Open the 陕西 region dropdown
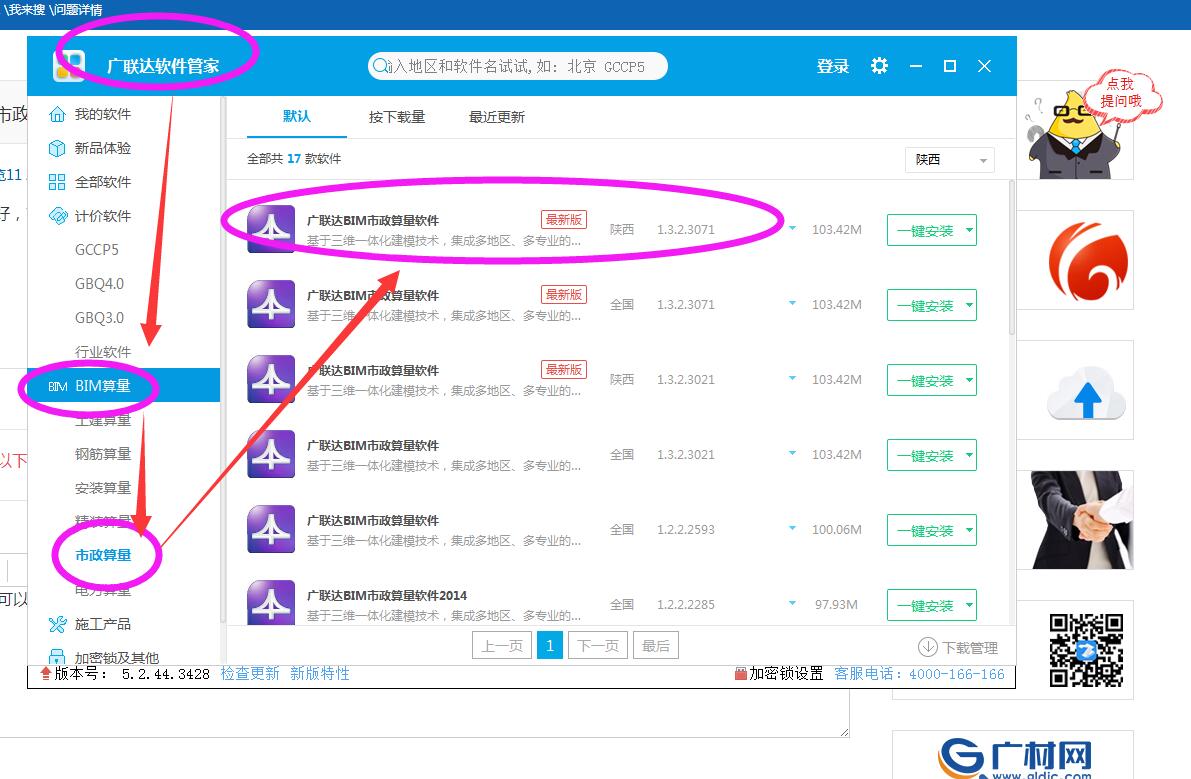The width and height of the screenshot is (1191, 779). pos(949,159)
